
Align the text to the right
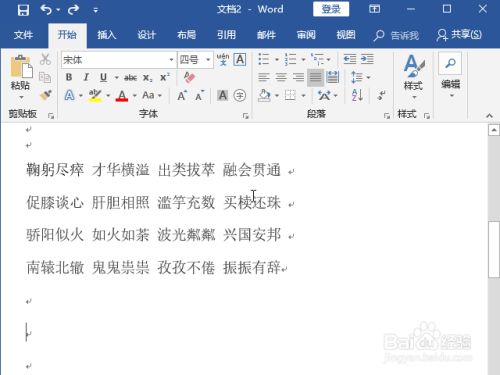(x=298, y=77)
